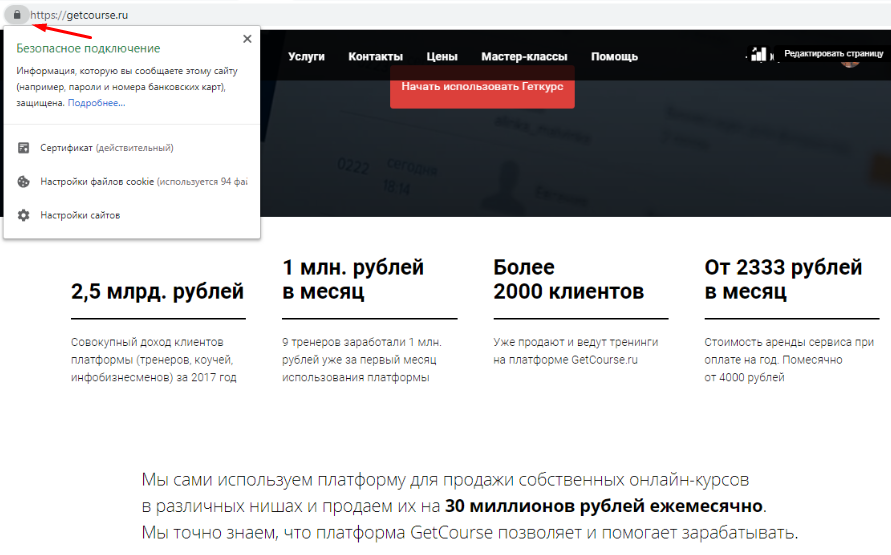
Task: Click the Более 2000 клиентов heading
Action: (568, 279)
